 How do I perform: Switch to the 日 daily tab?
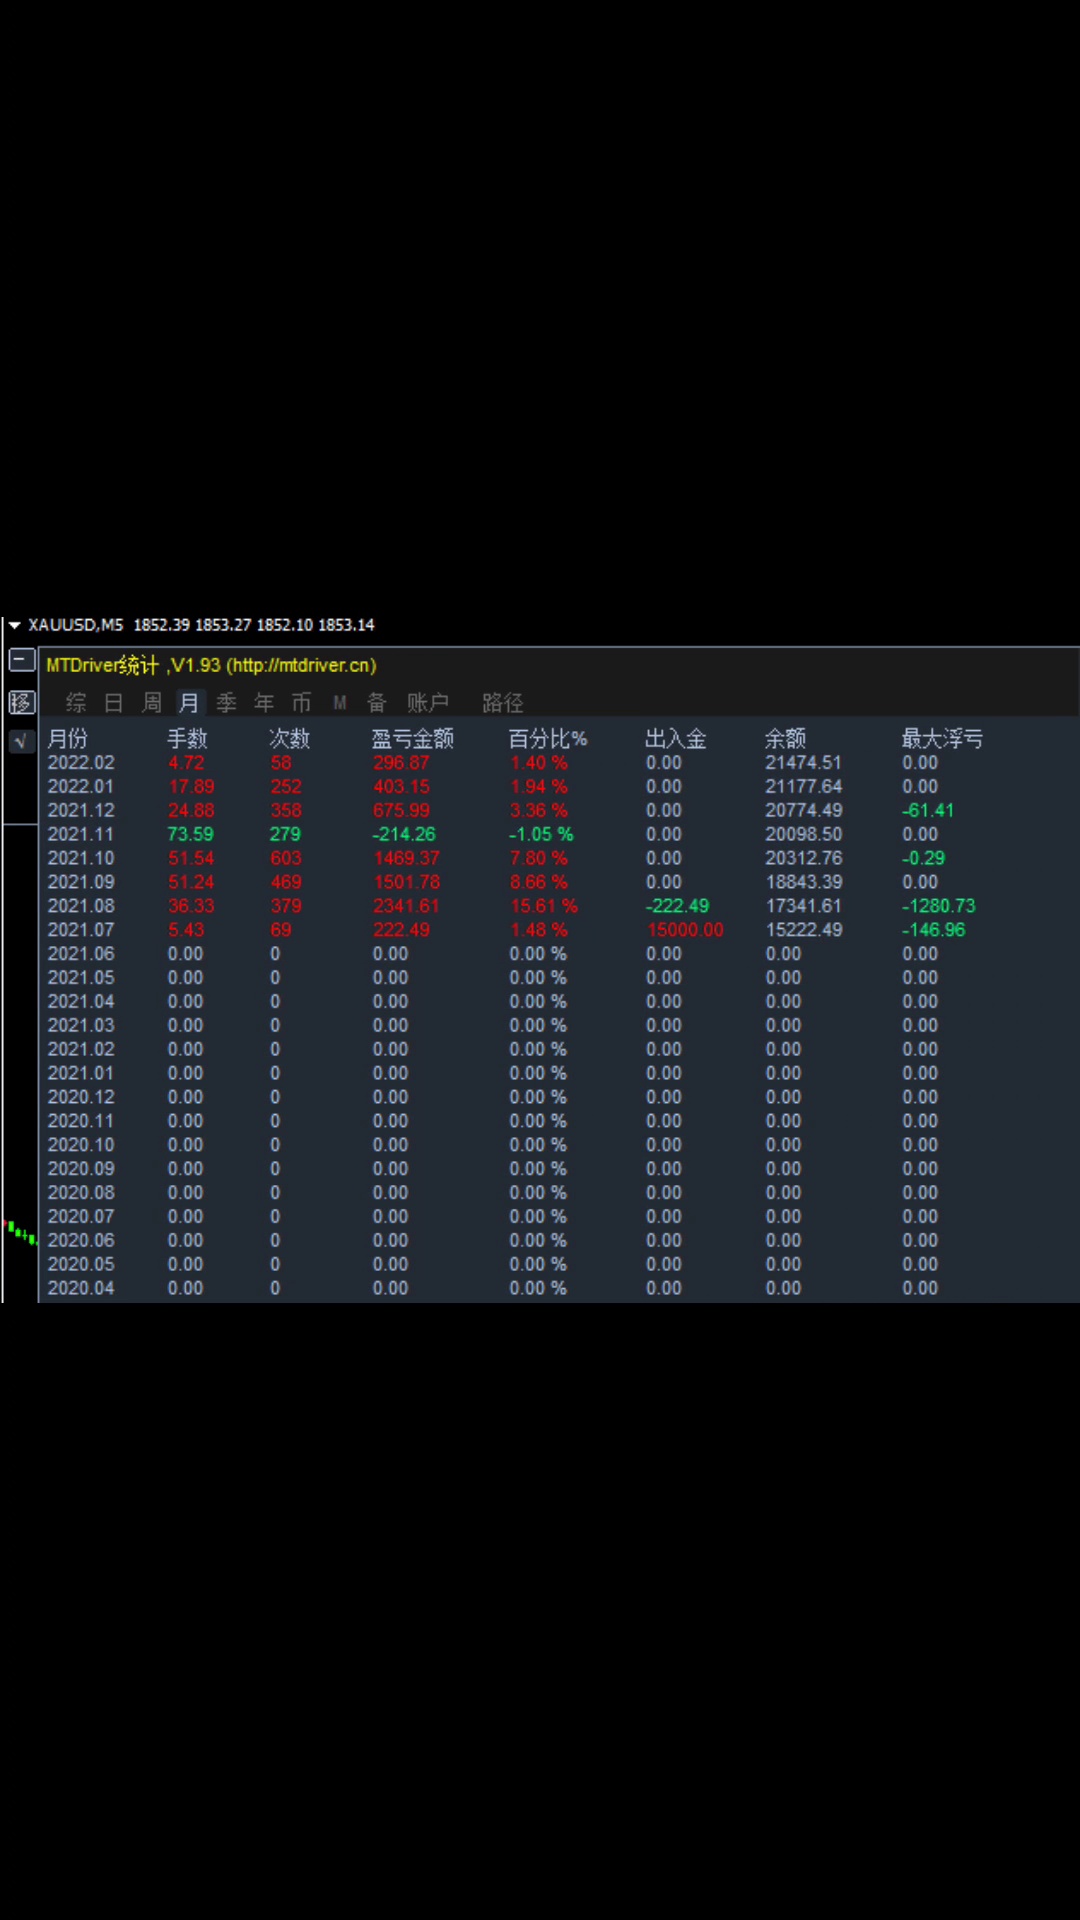coord(114,703)
